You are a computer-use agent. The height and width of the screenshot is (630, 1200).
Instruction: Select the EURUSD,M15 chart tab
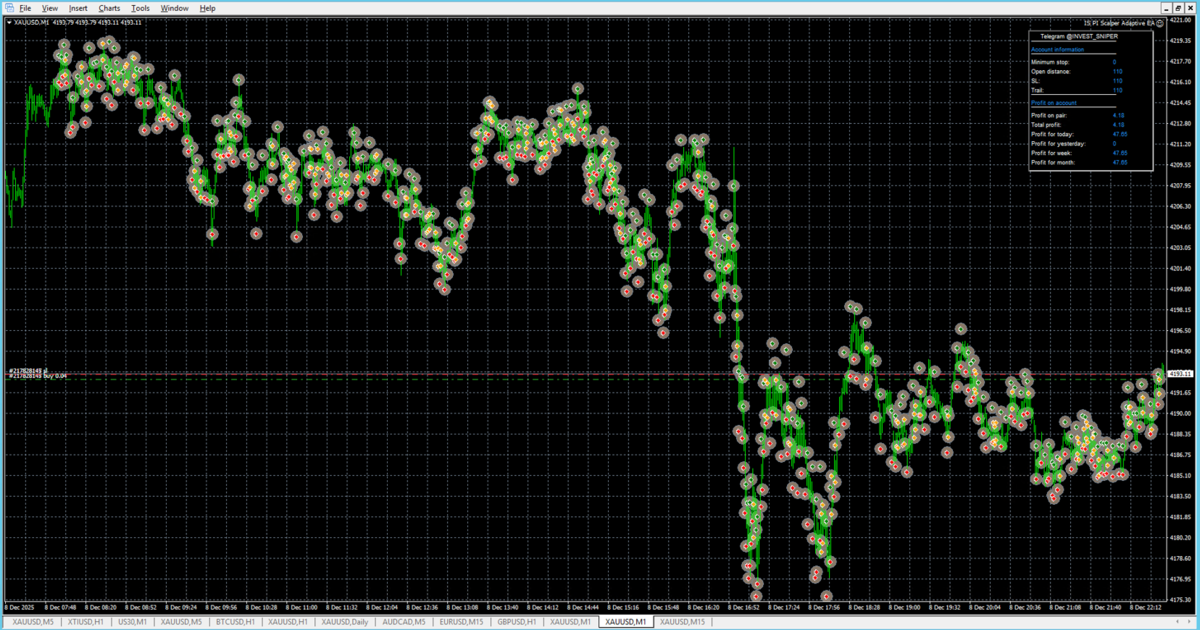click(462, 622)
